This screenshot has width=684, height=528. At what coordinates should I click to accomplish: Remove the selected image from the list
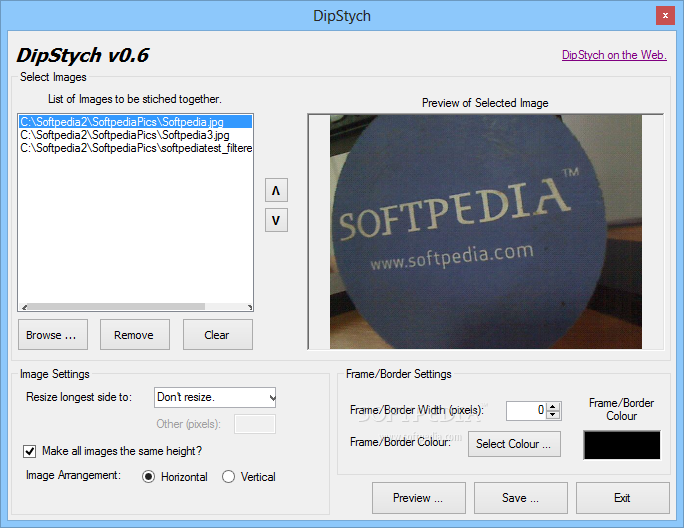[135, 335]
